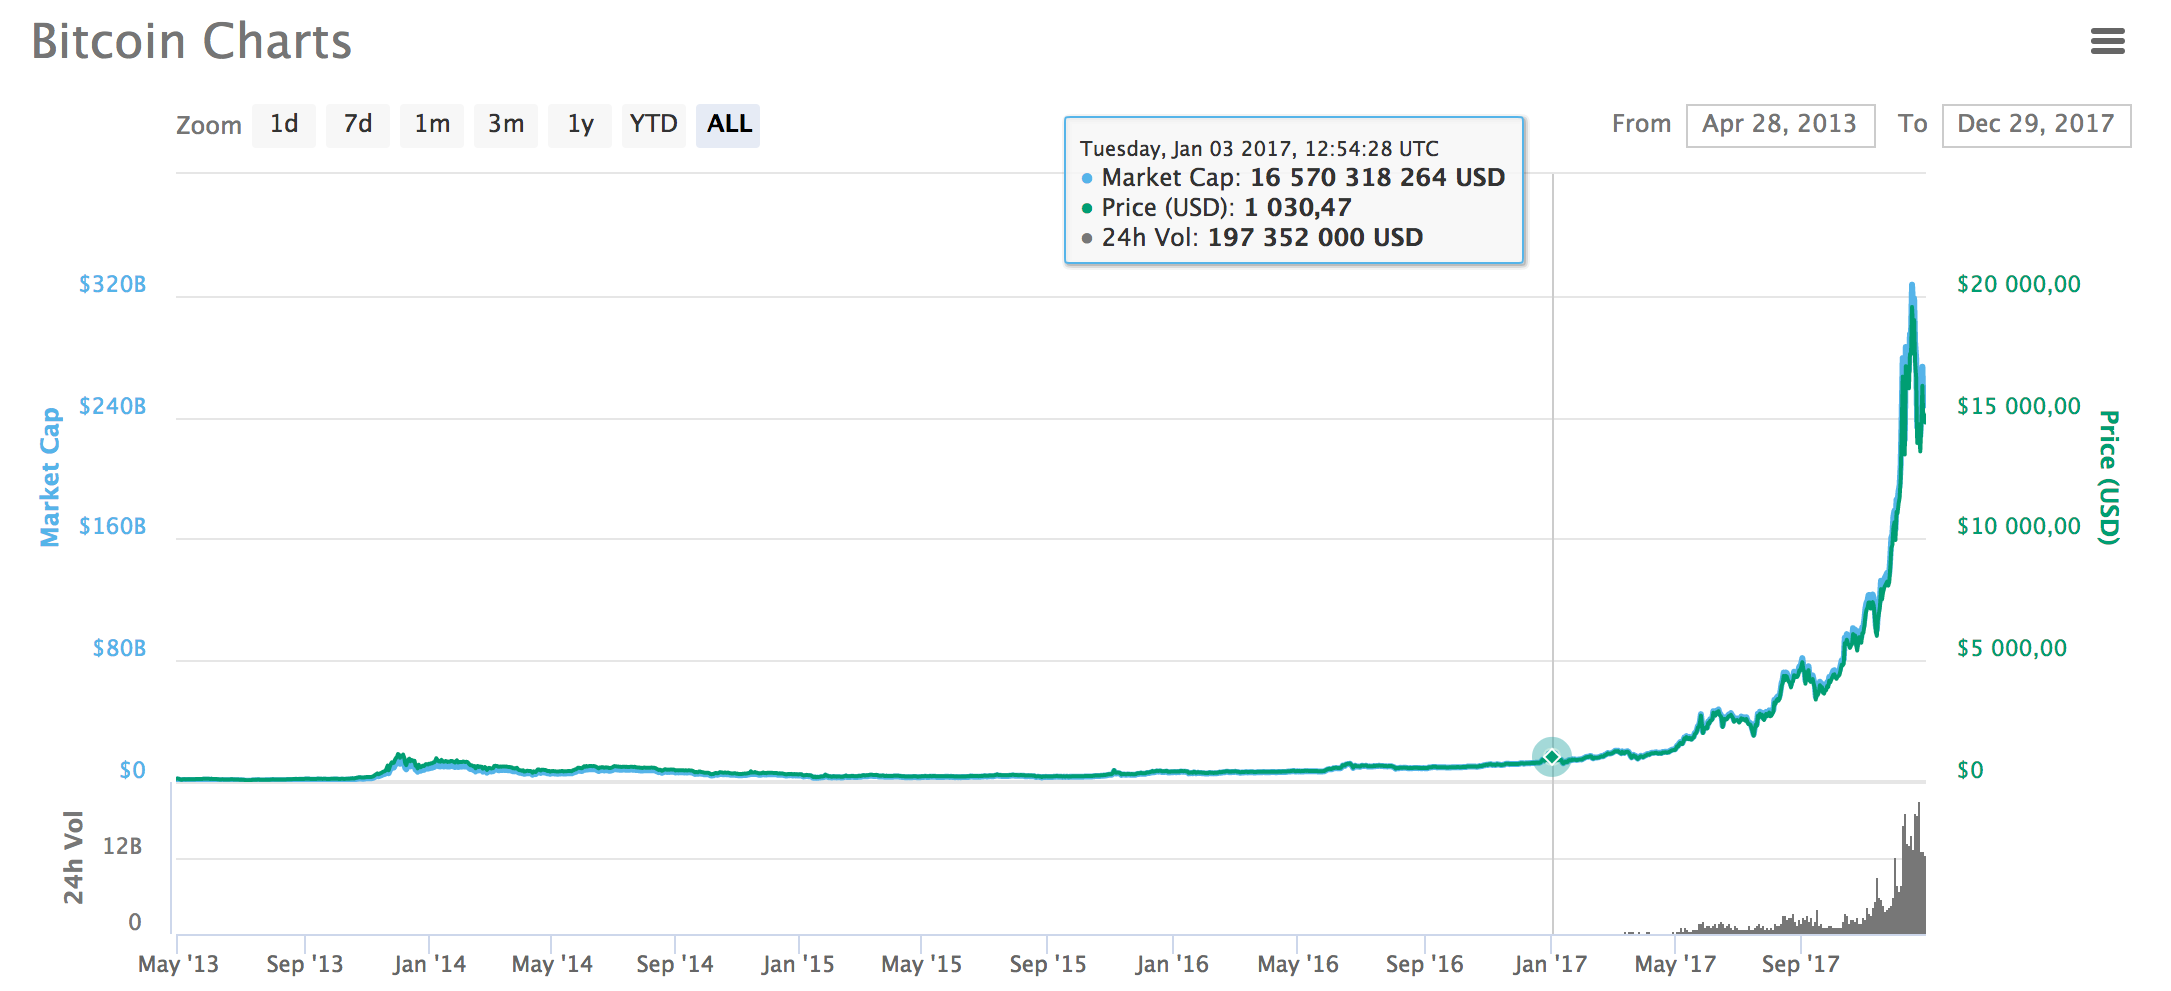This screenshot has width=2171, height=991.
Task: Click the May '13 x-axis label
Action: 178,964
